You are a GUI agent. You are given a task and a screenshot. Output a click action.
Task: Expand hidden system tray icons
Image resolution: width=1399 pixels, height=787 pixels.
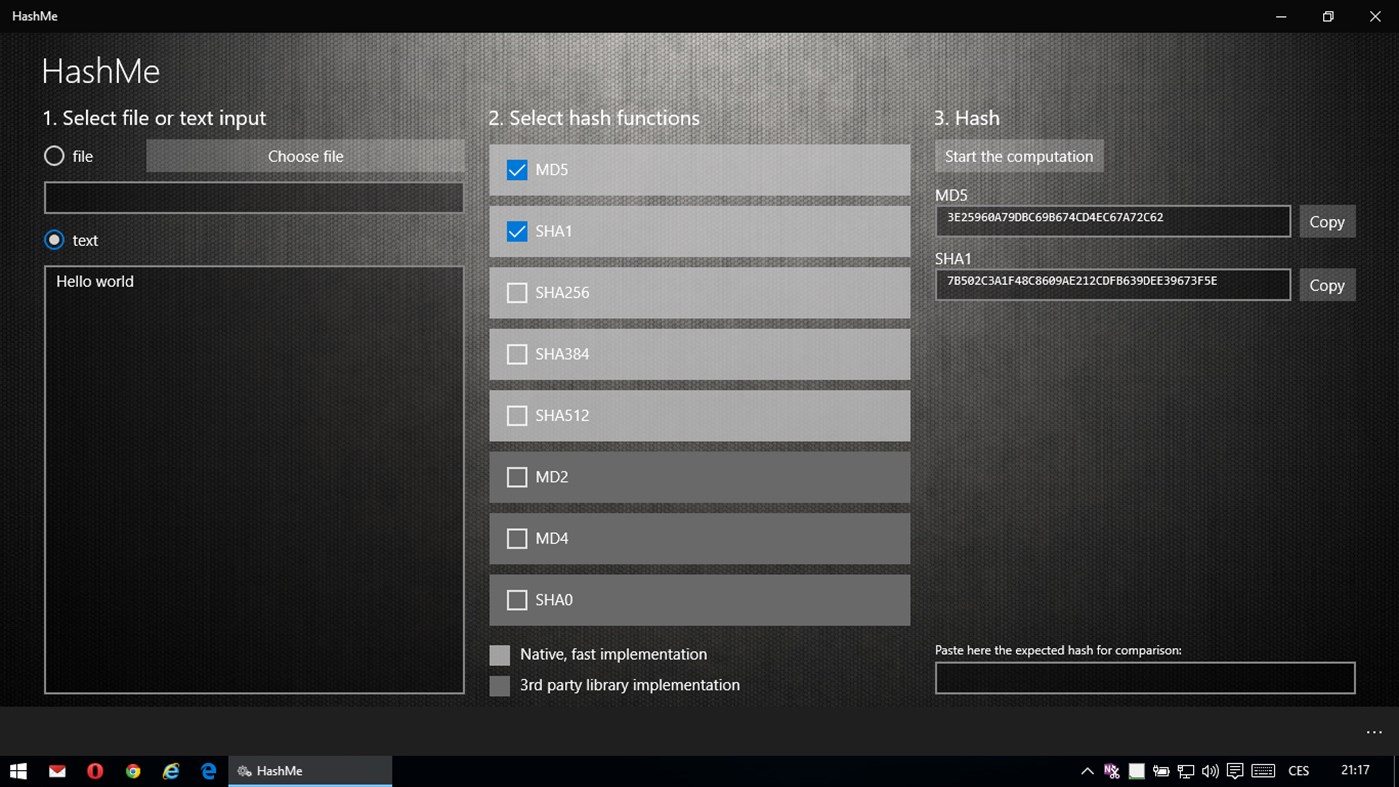pyautogui.click(x=1087, y=771)
